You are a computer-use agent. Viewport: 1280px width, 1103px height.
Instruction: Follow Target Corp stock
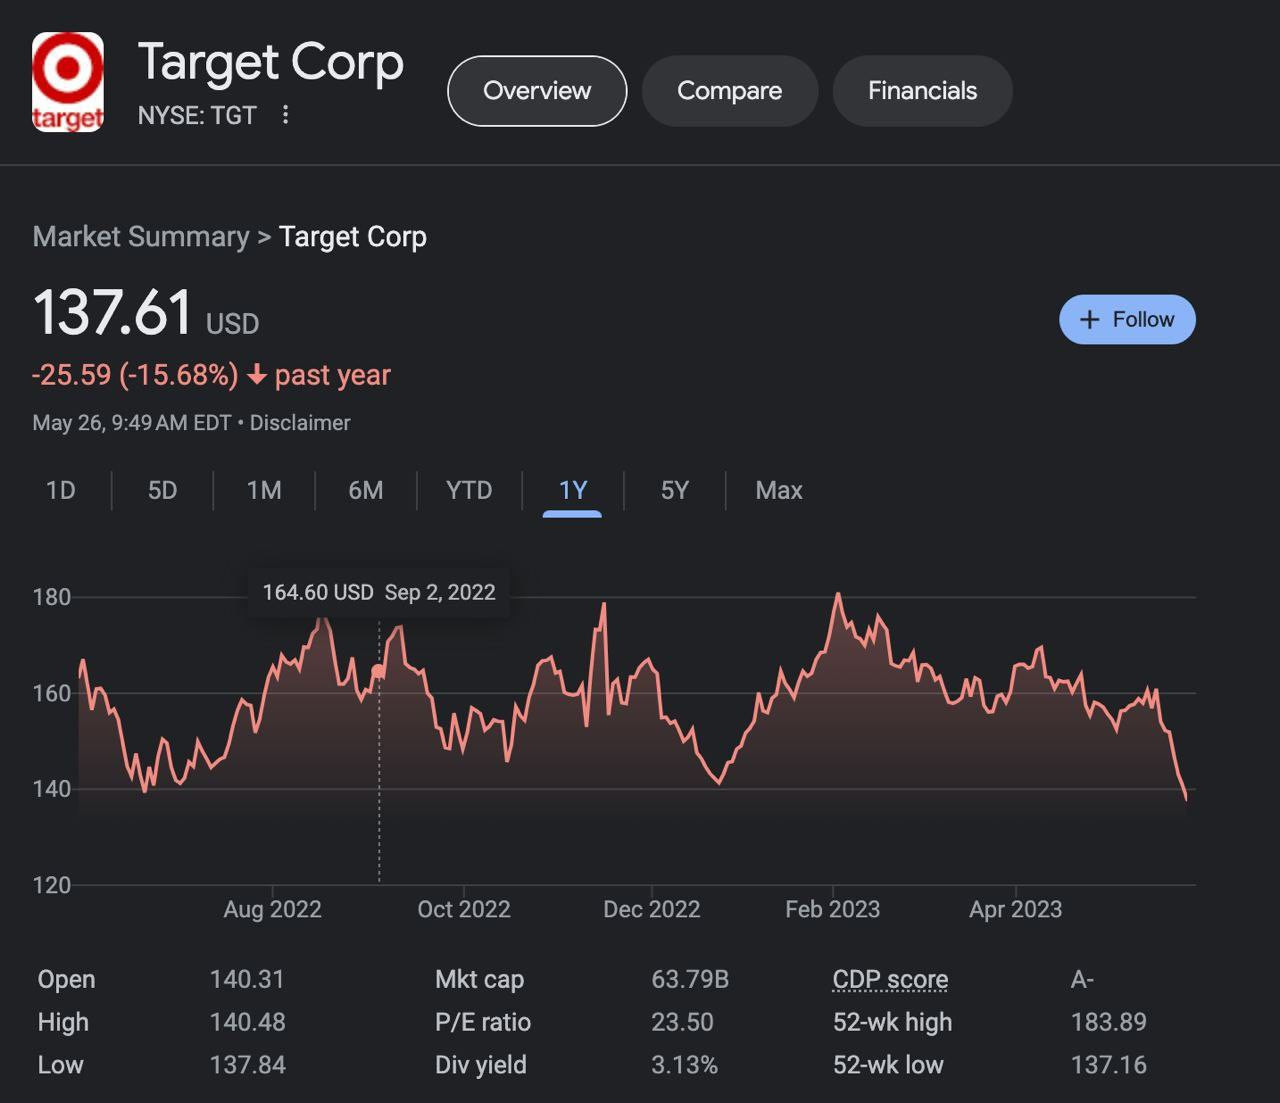click(x=1127, y=320)
